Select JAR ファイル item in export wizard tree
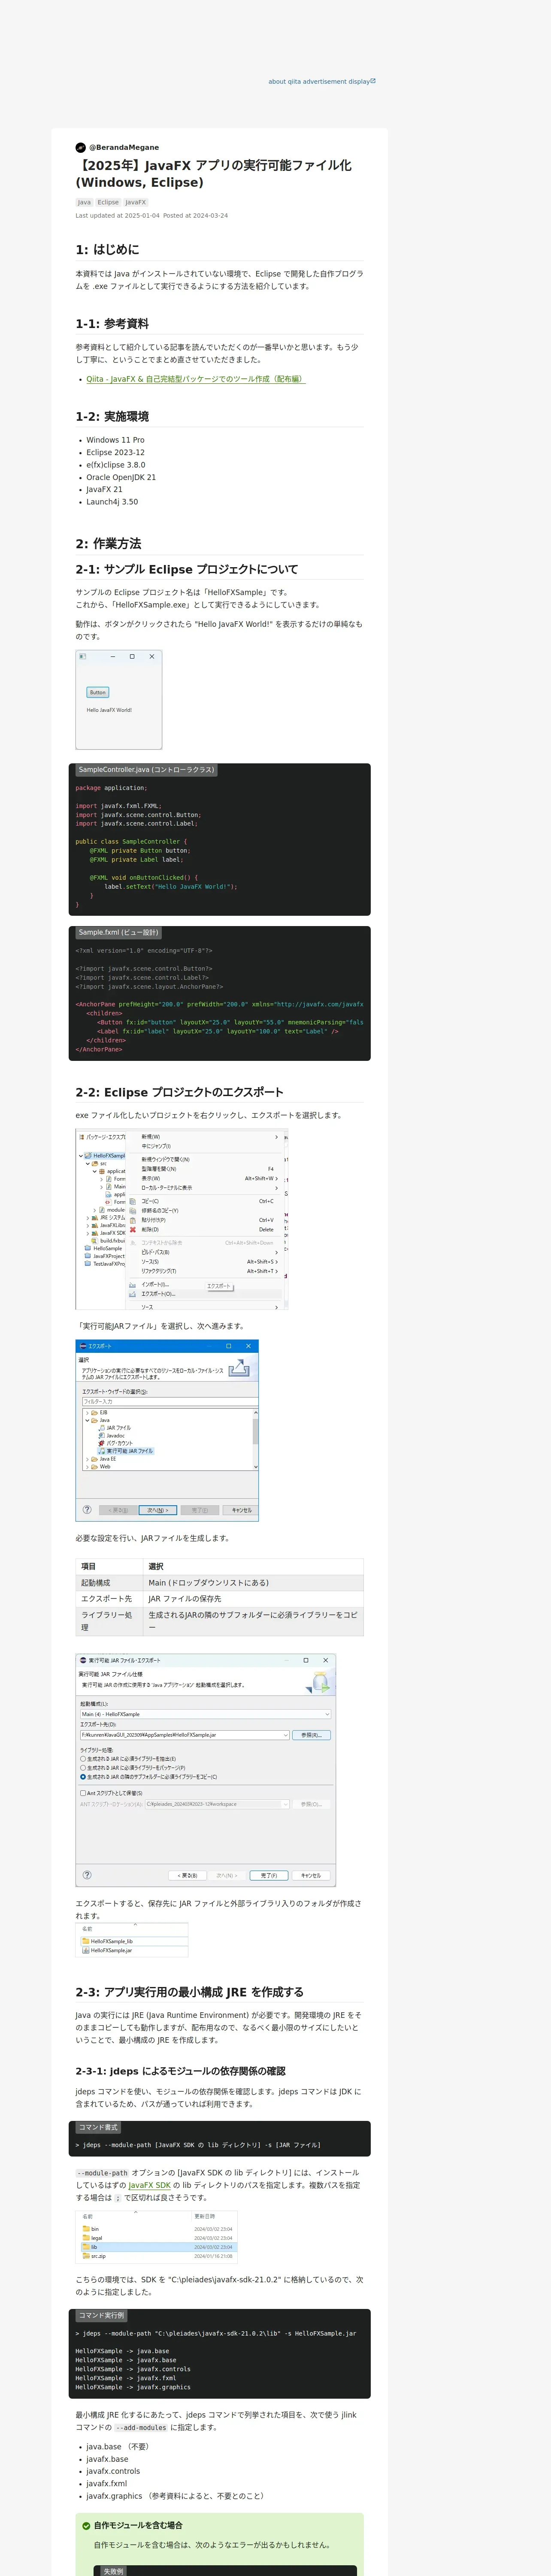The height and width of the screenshot is (2576, 551). pos(118,1428)
